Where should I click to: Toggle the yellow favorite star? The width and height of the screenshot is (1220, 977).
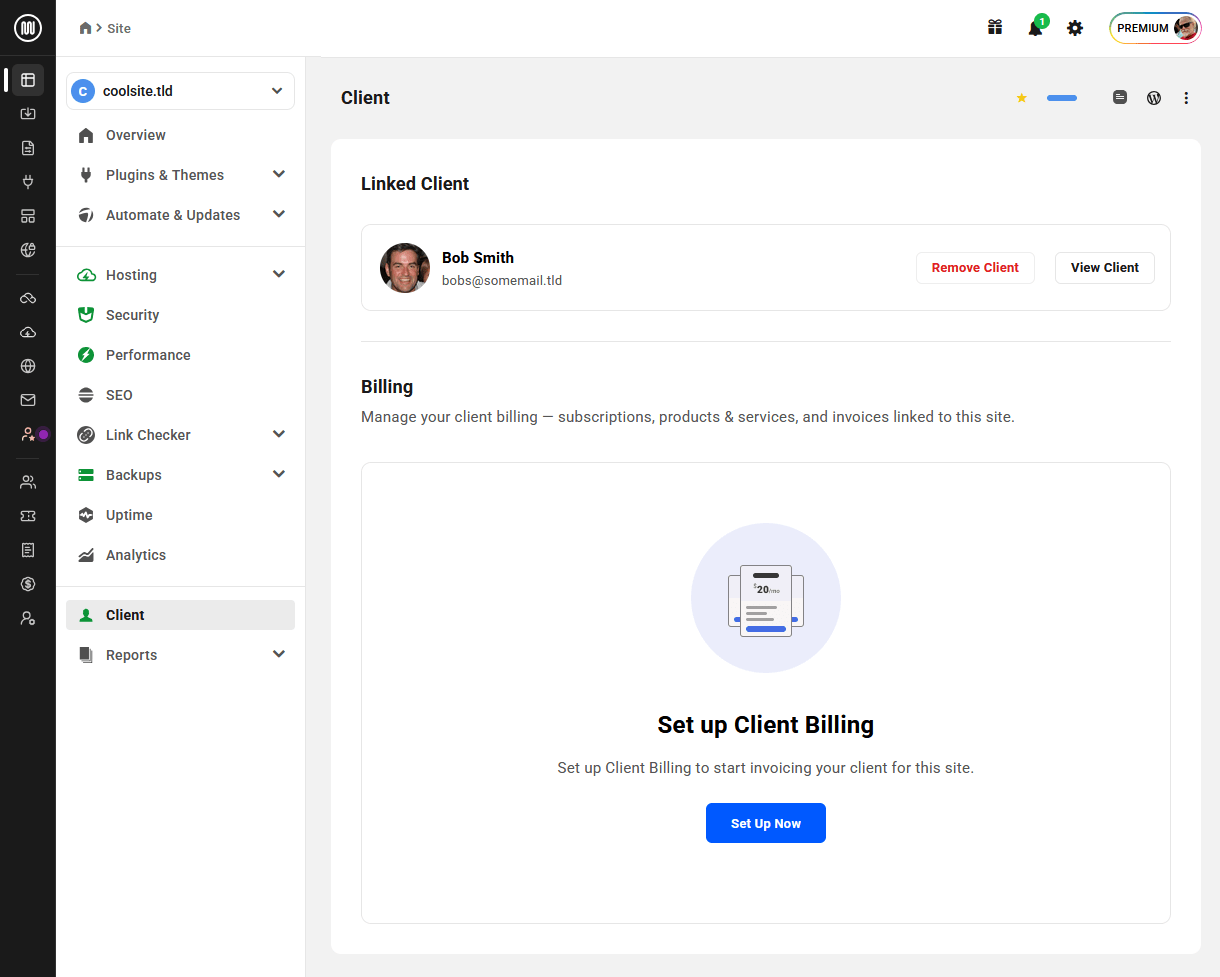[1021, 98]
